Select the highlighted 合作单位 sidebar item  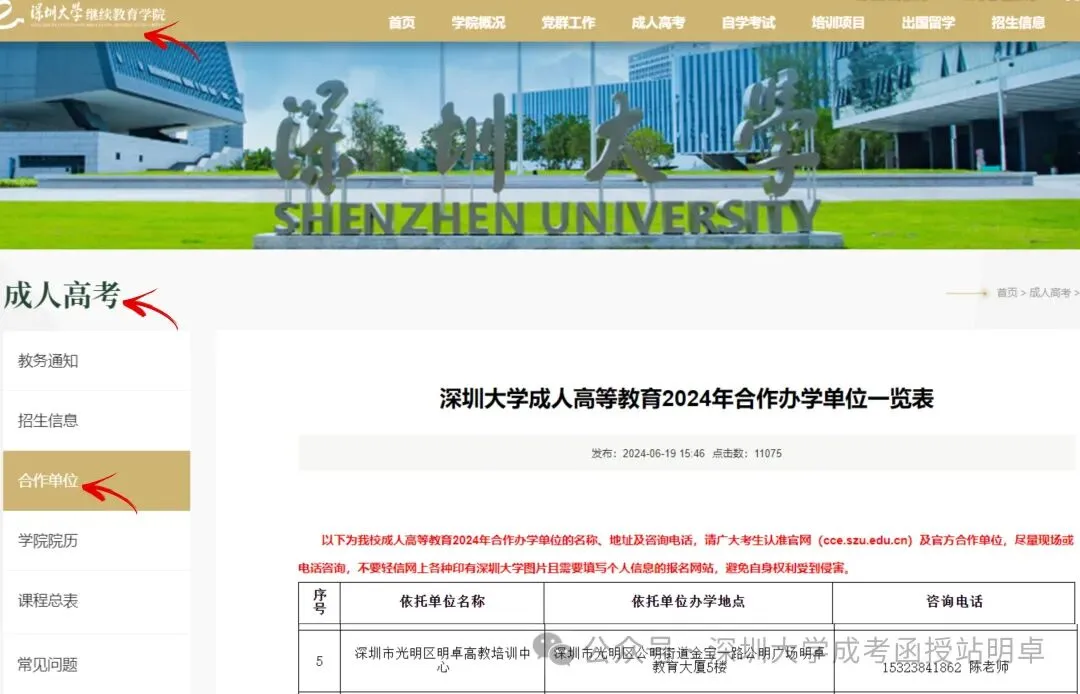(96, 481)
